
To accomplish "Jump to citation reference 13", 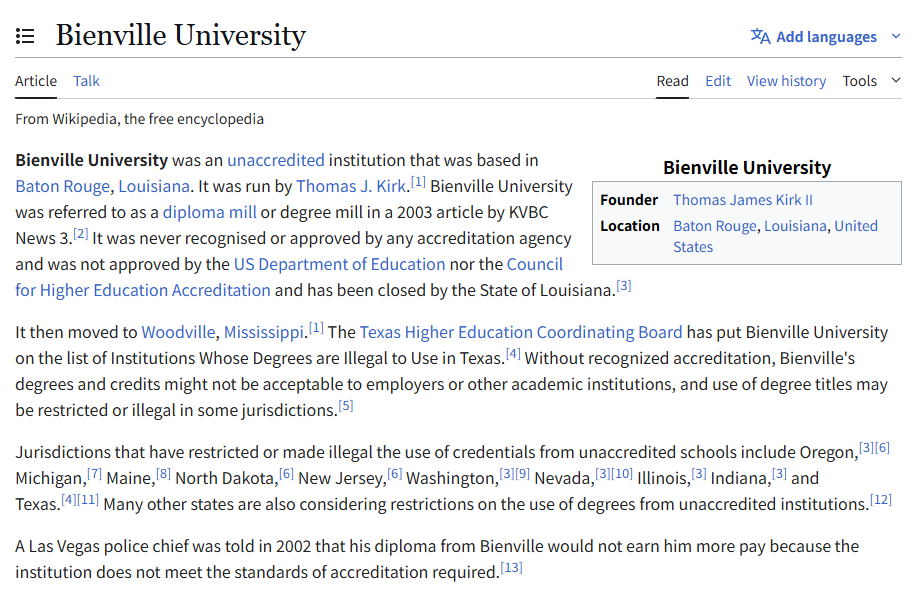I will [x=511, y=568].
